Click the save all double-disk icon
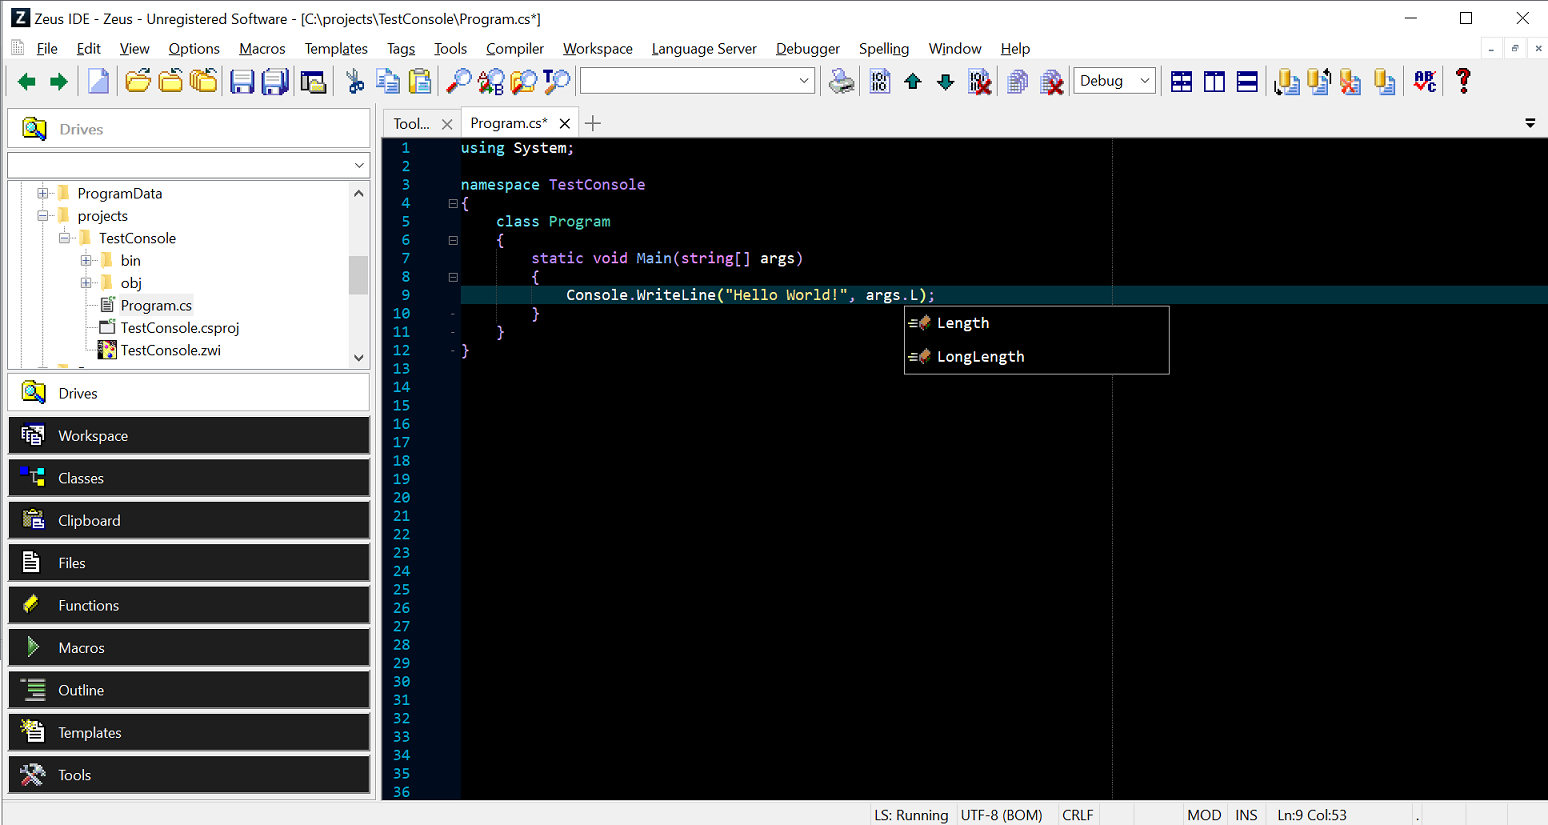Viewport: 1548px width, 825px height. click(x=275, y=82)
